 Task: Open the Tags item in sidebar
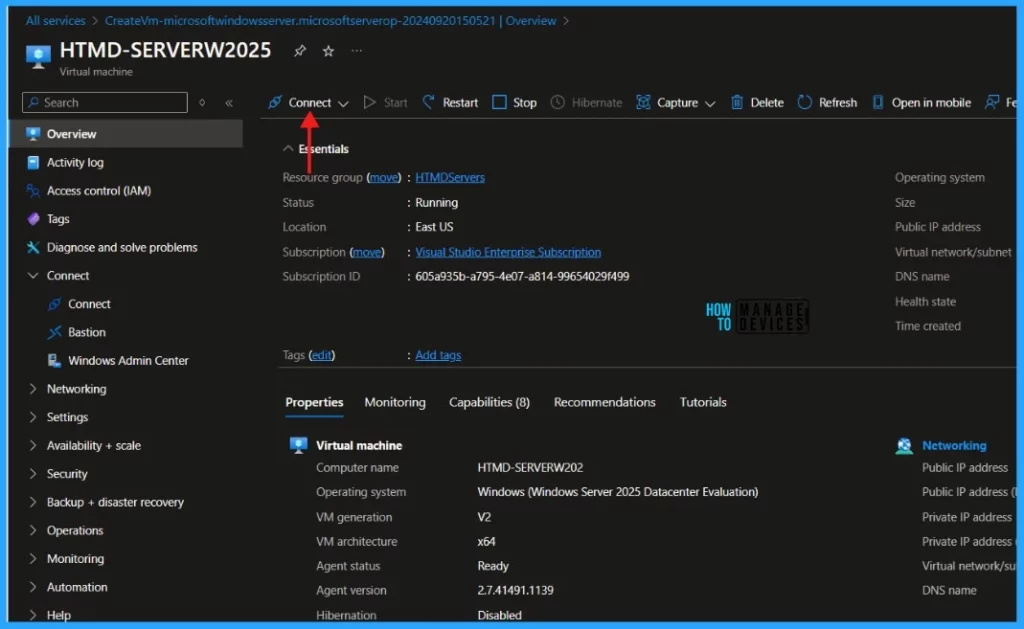tap(58, 219)
